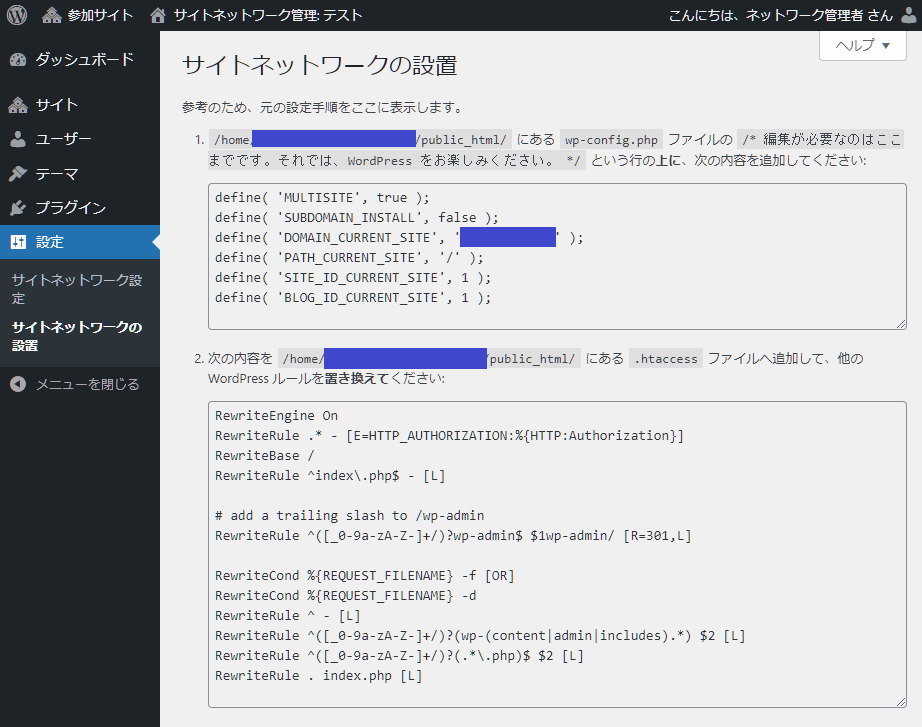Viewport: 922px width, 727px height.
Task: Click the define( 'MULTISITE', true ) line
Action: [x=322, y=198]
